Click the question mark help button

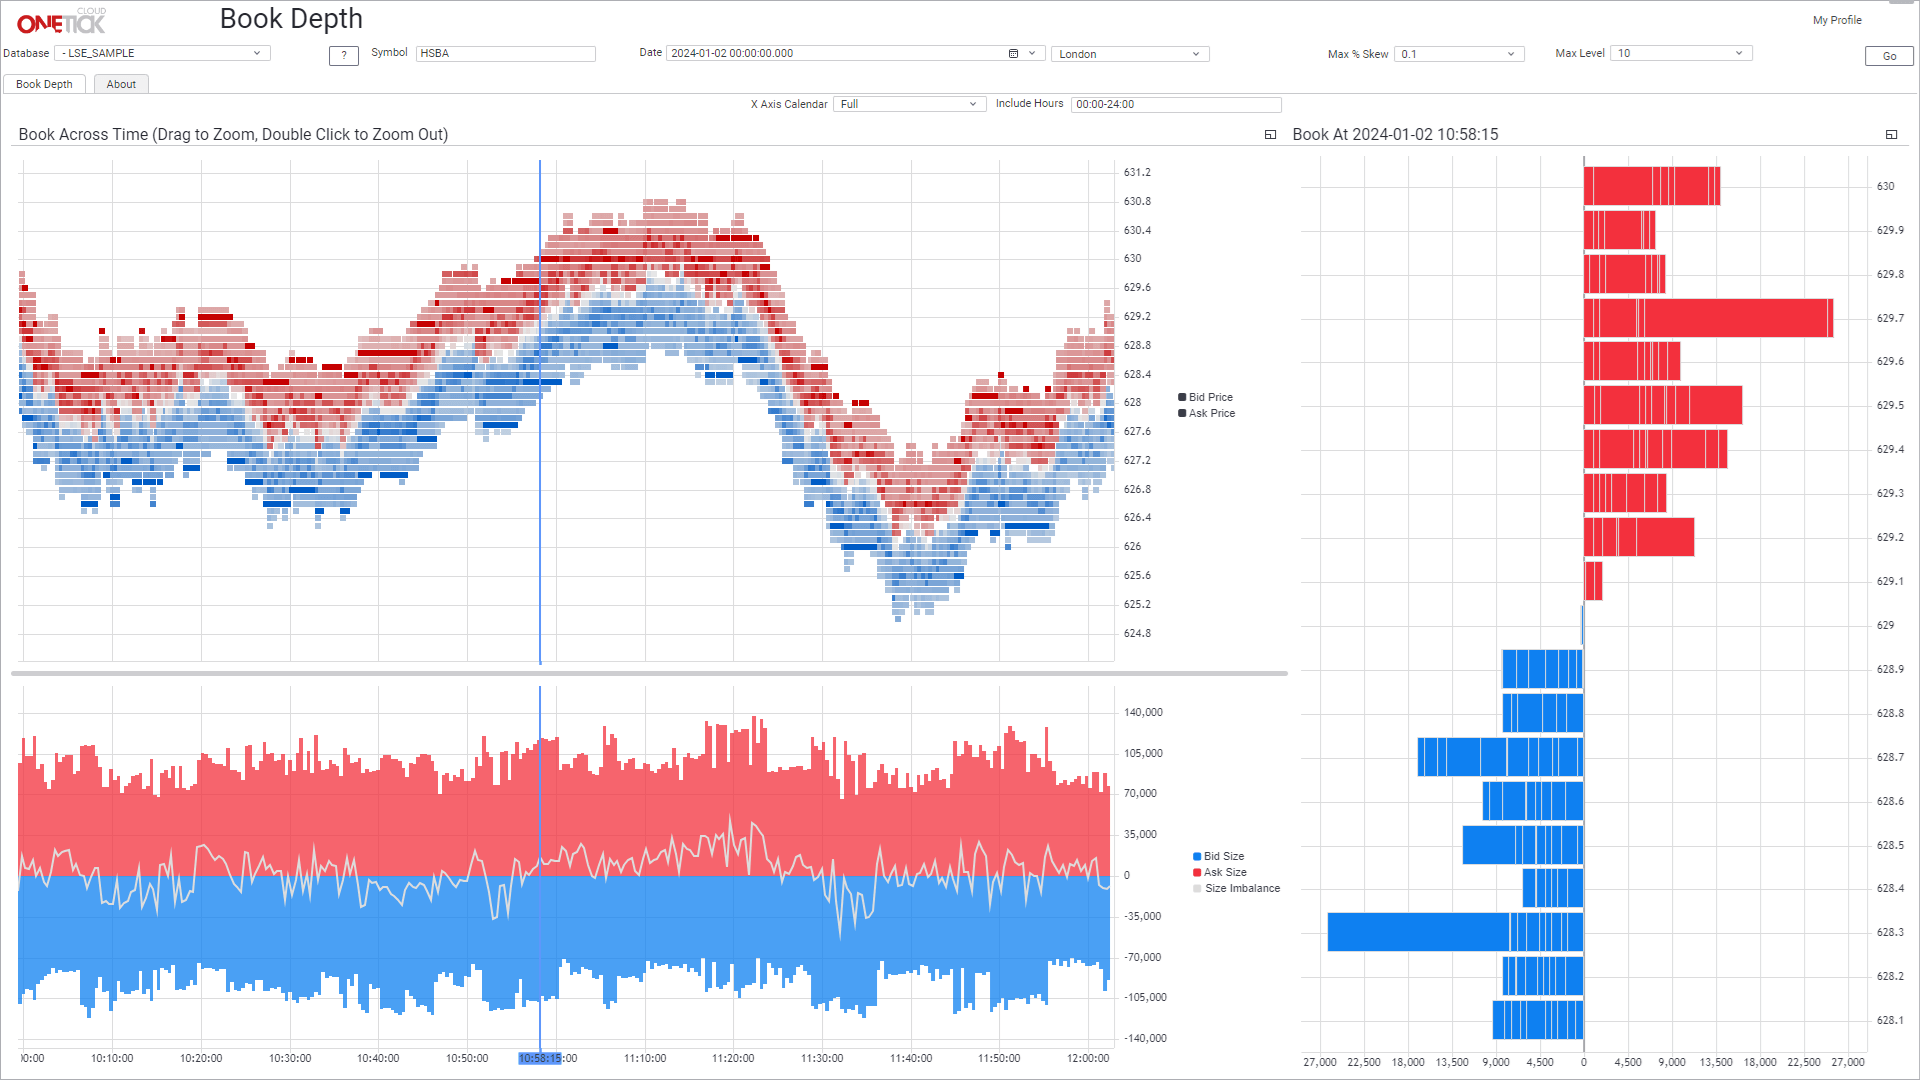pos(343,55)
